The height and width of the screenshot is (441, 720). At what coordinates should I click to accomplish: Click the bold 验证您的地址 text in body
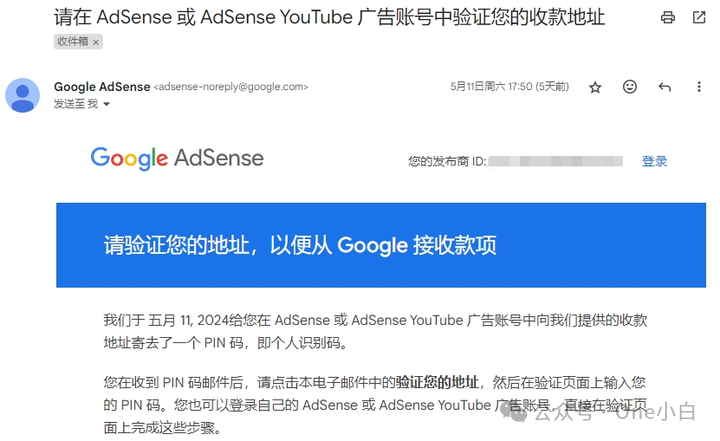[437, 382]
